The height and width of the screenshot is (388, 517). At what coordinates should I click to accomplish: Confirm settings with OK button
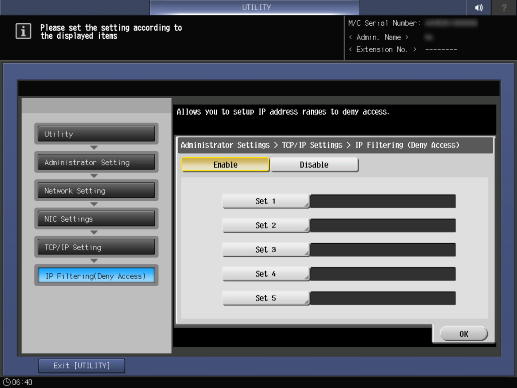[464, 334]
